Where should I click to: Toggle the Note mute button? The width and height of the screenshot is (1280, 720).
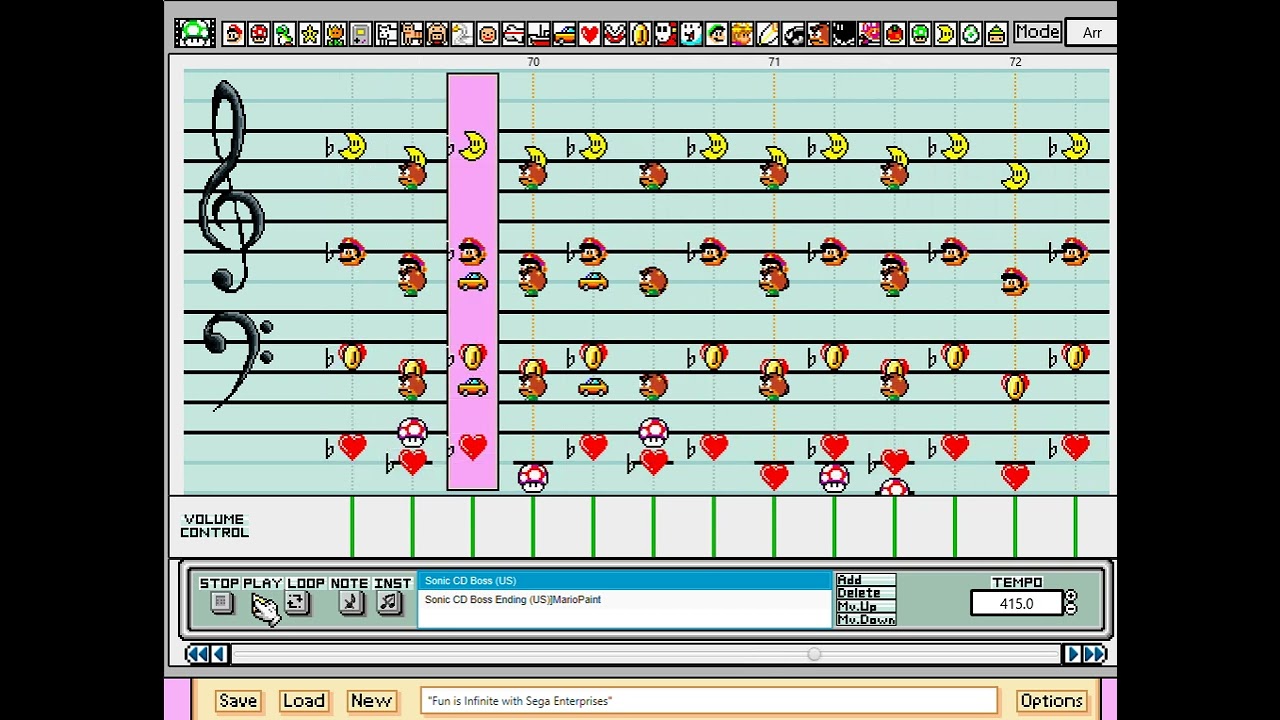pyautogui.click(x=350, y=602)
